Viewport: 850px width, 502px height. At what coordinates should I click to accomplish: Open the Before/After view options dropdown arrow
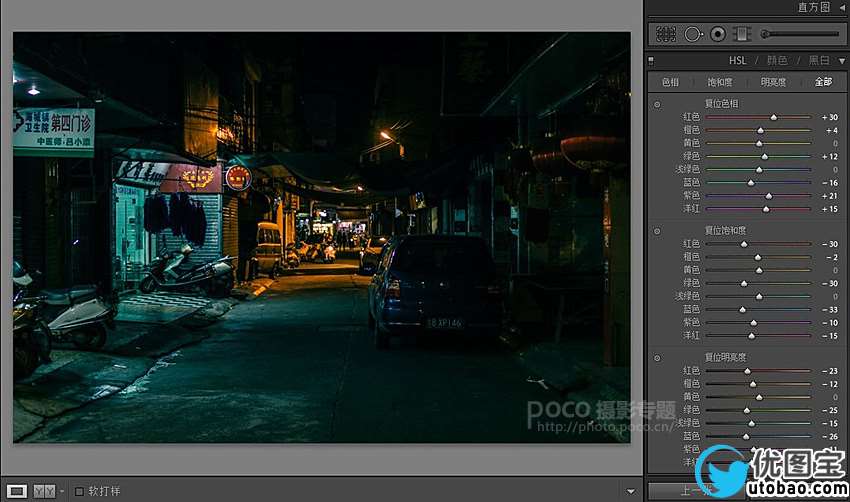[x=62, y=491]
